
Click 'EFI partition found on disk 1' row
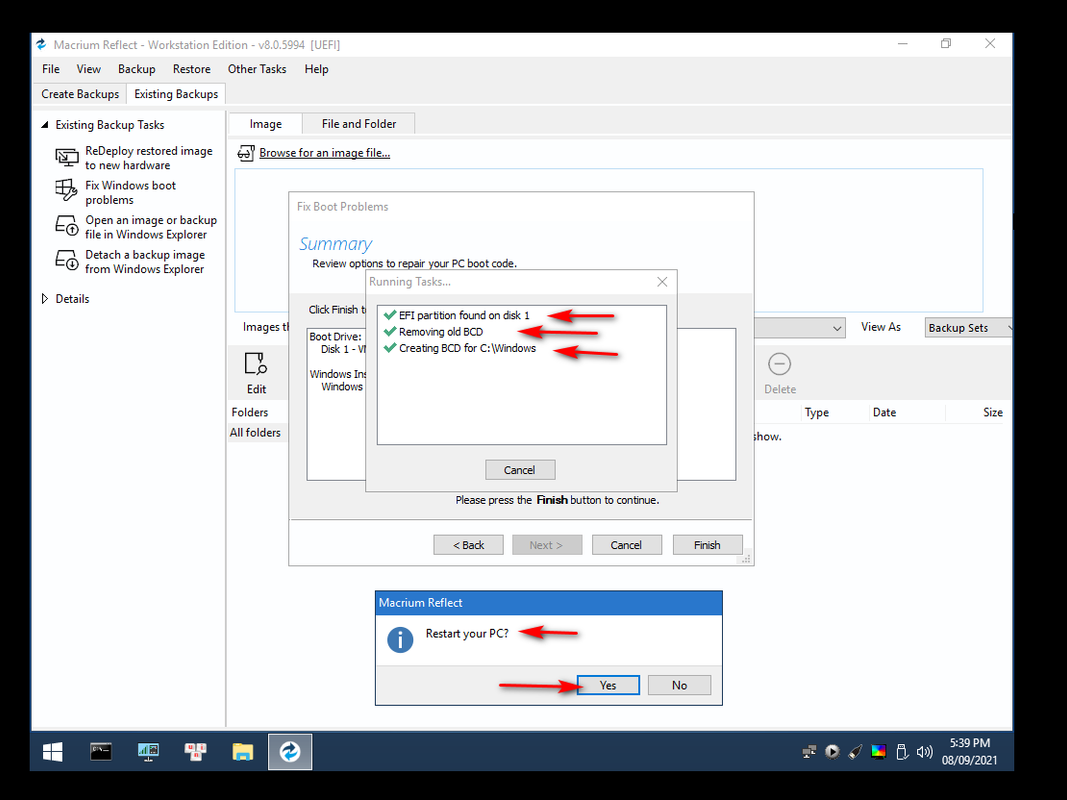click(457, 315)
